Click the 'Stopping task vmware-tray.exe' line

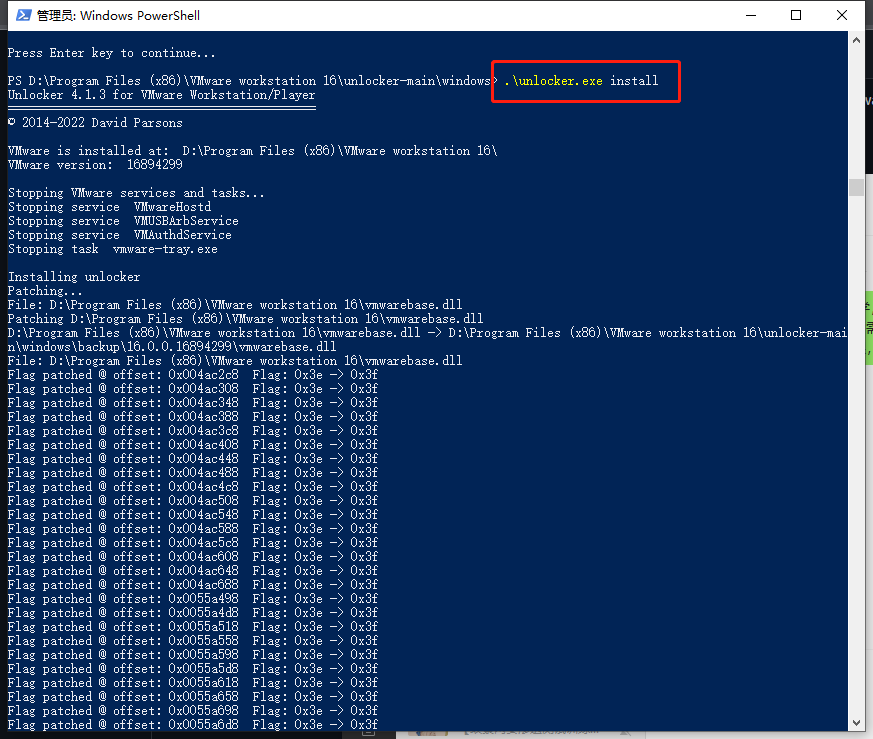(x=112, y=249)
